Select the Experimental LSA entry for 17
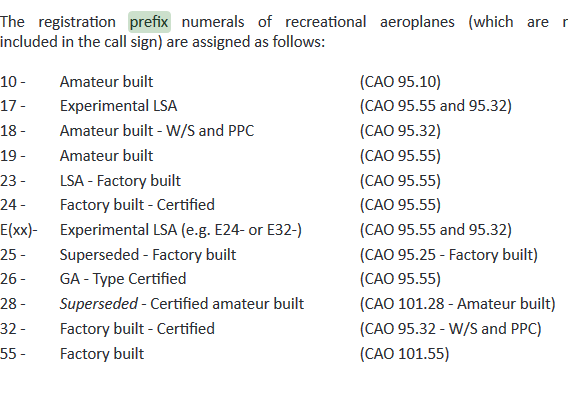Viewport: 568px width, 397px height. tap(118, 106)
